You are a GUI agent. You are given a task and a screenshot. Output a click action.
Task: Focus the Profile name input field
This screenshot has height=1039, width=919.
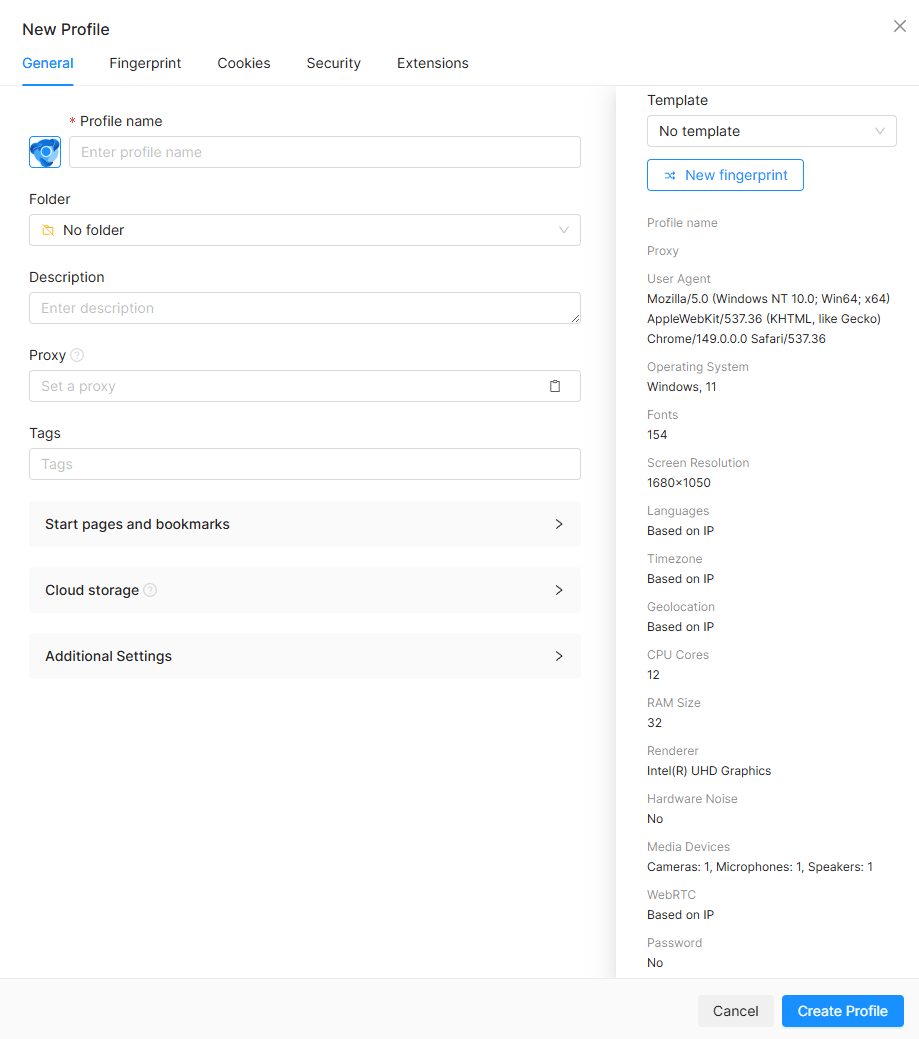[325, 152]
